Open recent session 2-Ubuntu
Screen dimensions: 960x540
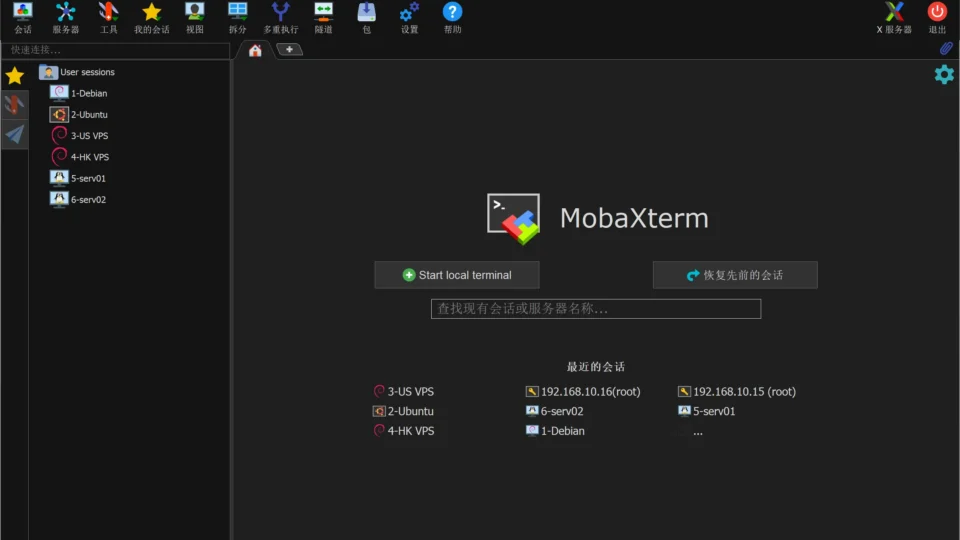click(x=403, y=411)
